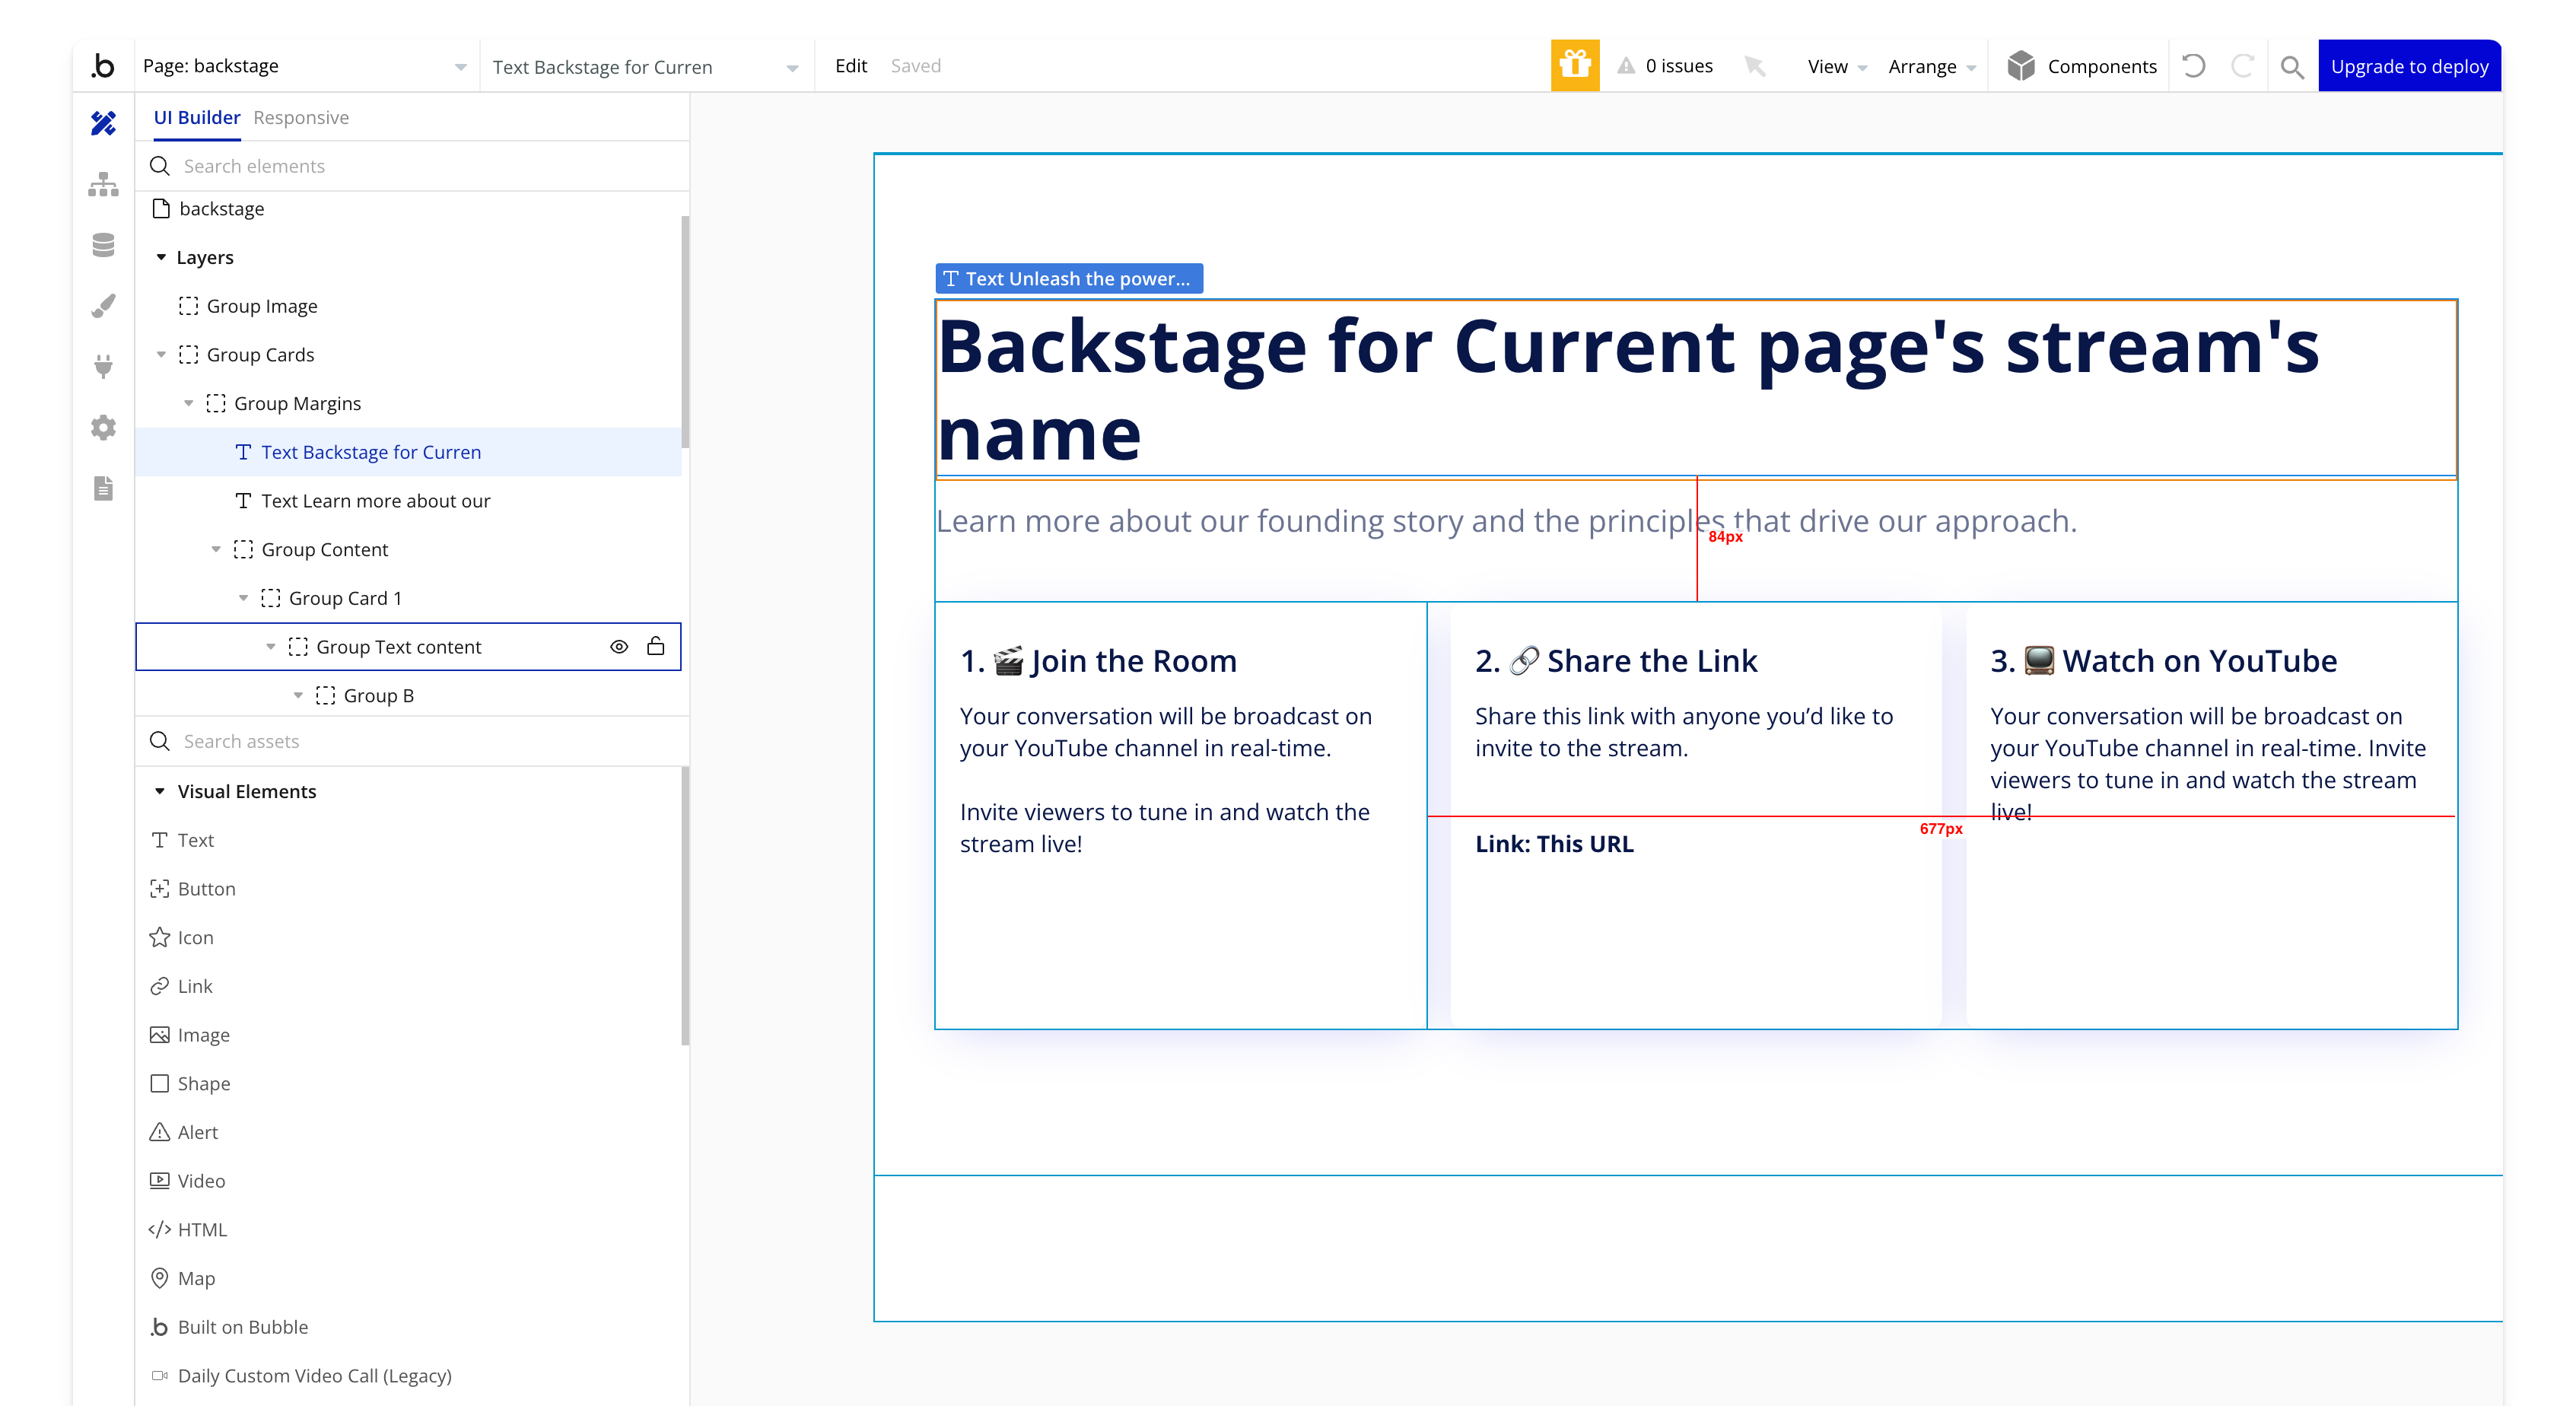Click the gift icon in top bar
The image size is (2576, 1406).
click(1574, 66)
